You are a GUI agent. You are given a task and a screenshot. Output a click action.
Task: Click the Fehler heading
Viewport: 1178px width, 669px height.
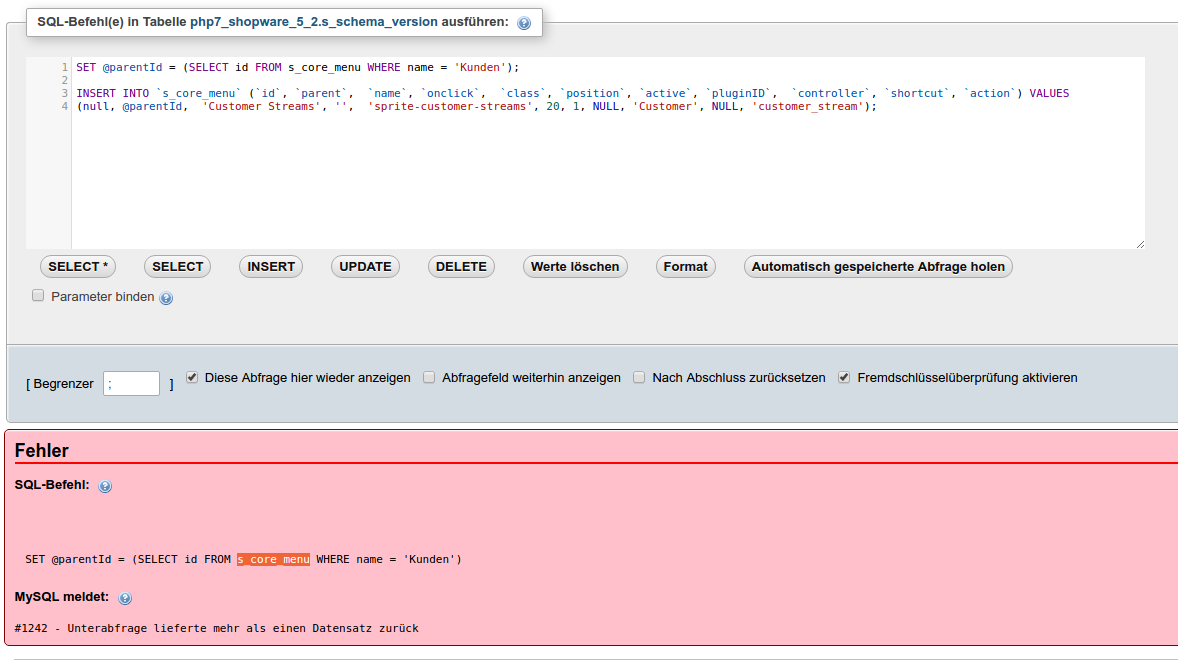(x=41, y=450)
